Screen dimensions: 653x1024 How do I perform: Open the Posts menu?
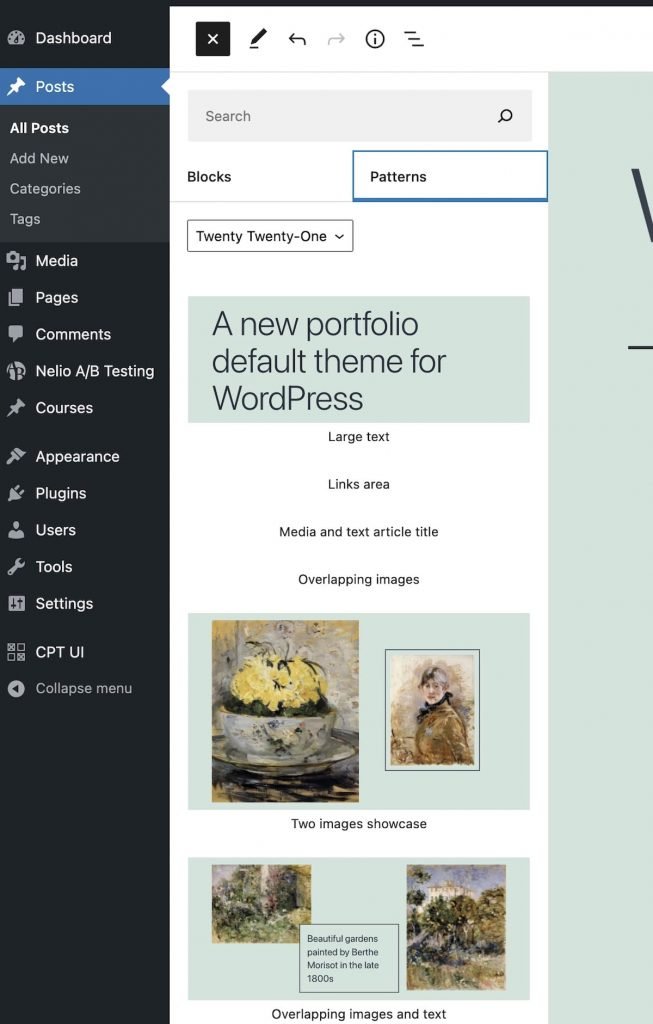(x=85, y=86)
